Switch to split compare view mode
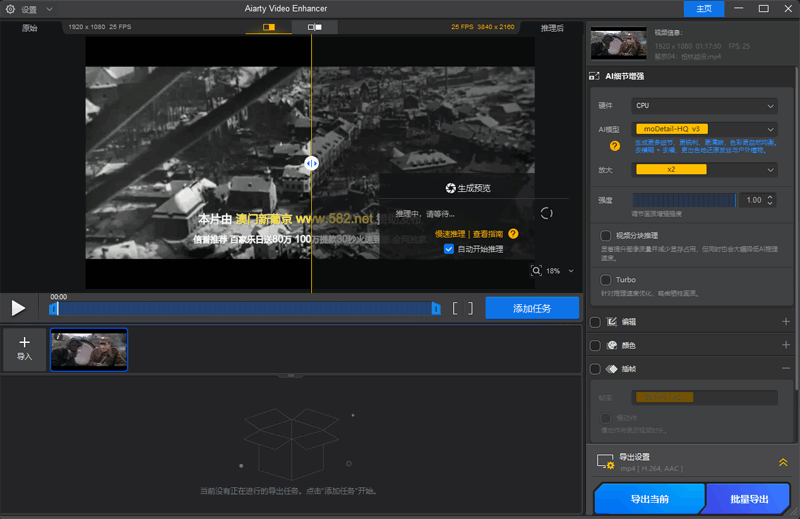Viewport: 800px width, 519px height. click(268, 28)
